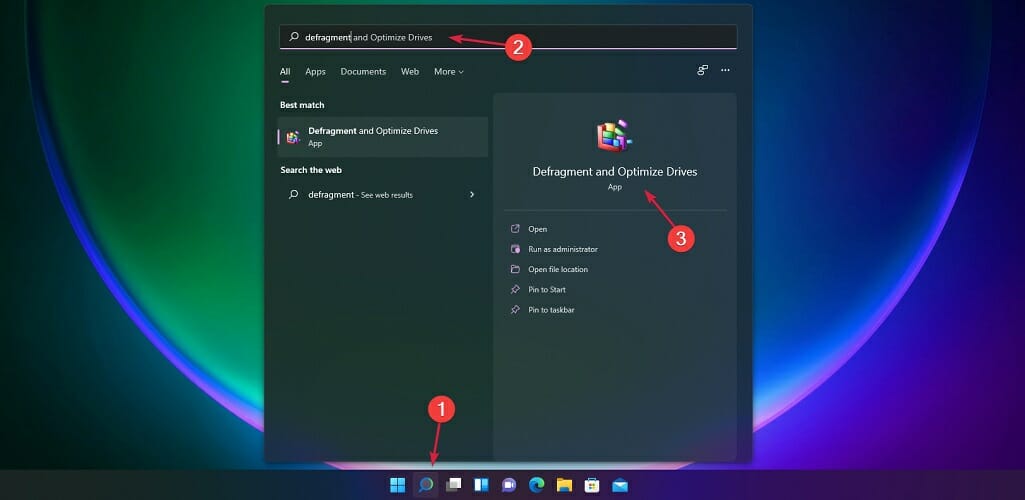Select Pin to taskbar
1025x500 pixels.
click(551, 310)
